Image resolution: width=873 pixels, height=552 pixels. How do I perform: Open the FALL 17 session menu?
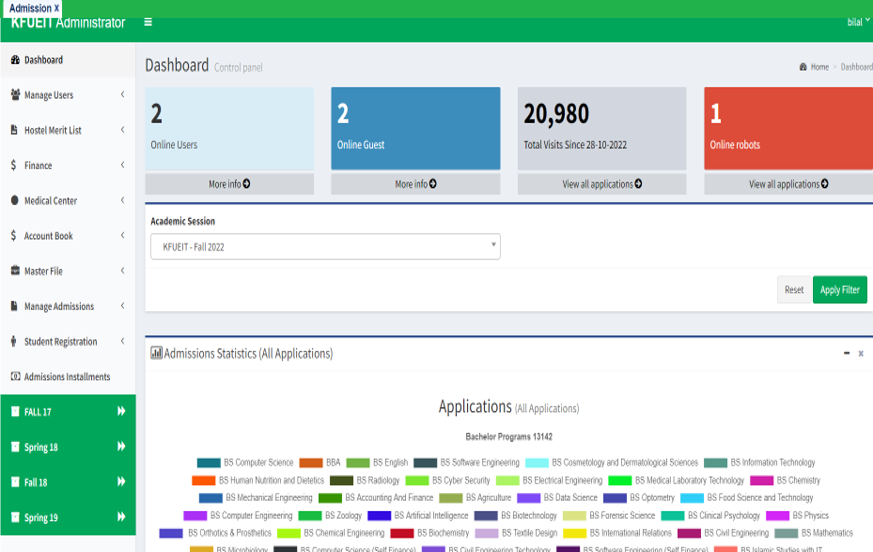(x=67, y=412)
